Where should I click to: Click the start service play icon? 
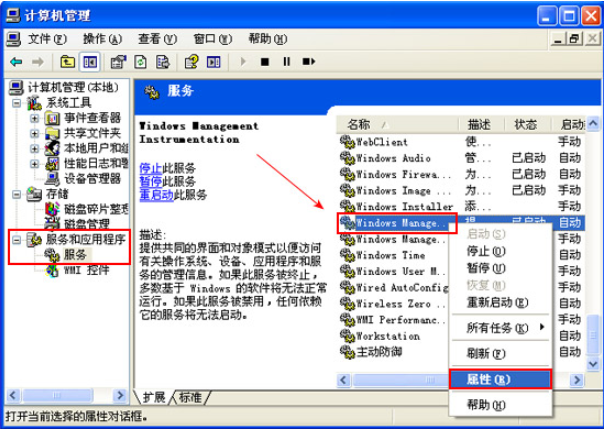tap(243, 62)
